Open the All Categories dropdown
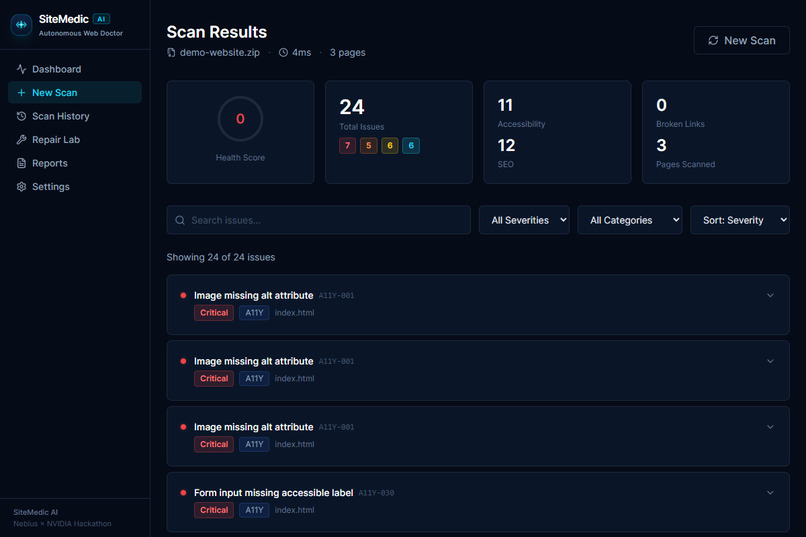The image size is (806, 537). pyautogui.click(x=630, y=220)
